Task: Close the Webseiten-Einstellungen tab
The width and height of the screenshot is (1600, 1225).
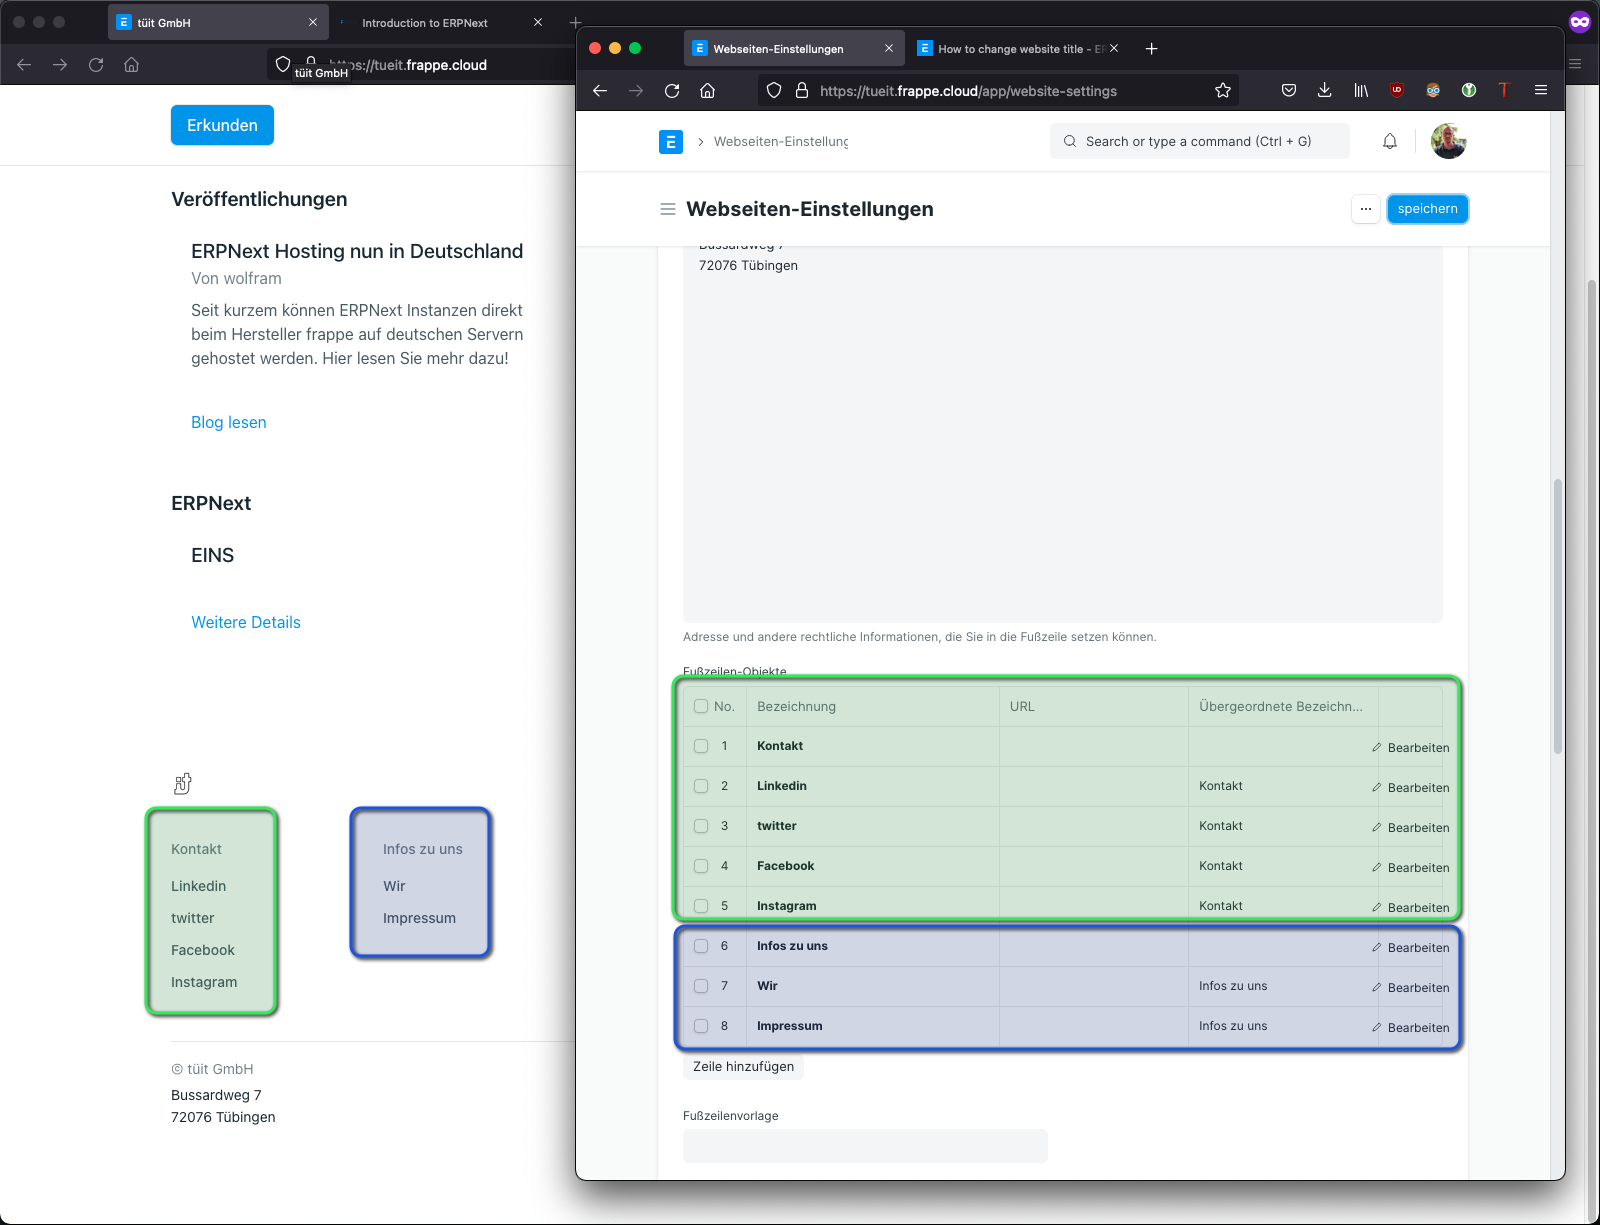Action: tap(888, 49)
